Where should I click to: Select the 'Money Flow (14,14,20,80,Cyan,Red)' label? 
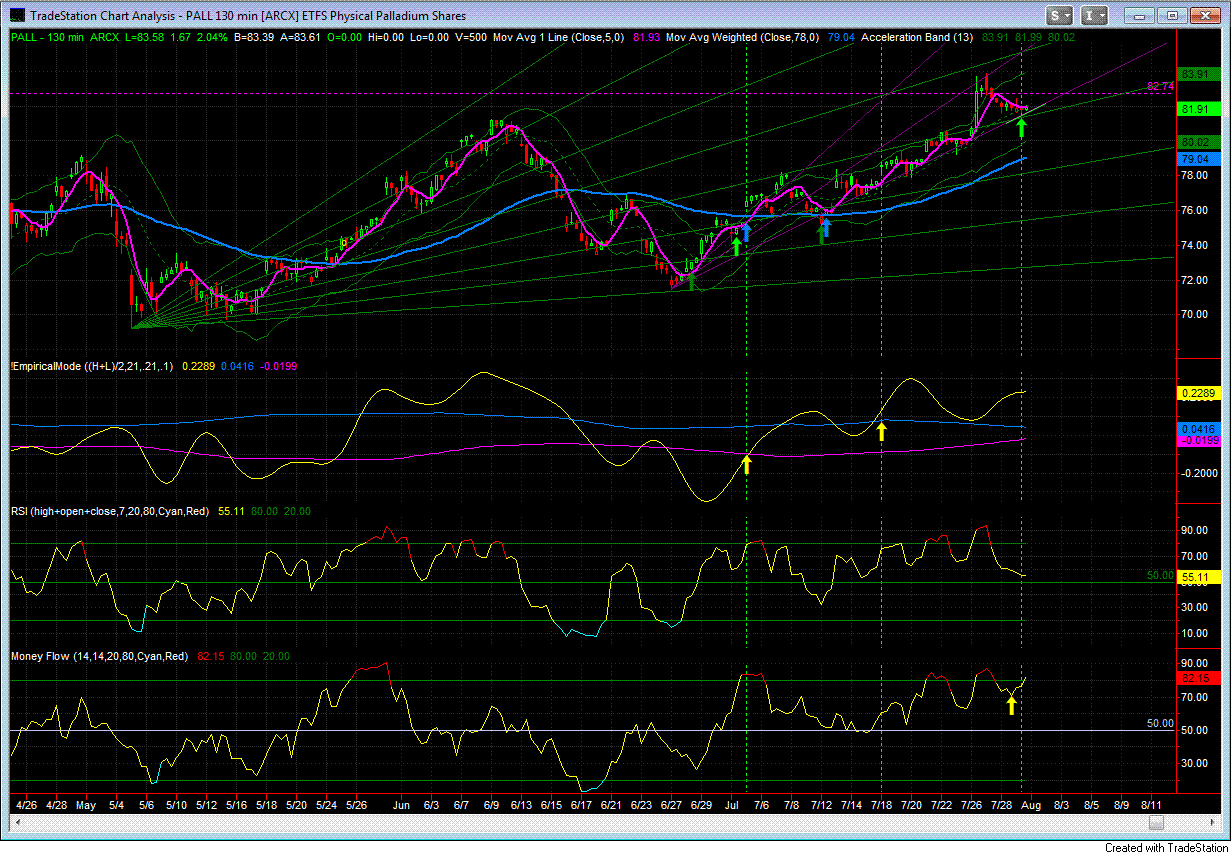coord(100,656)
